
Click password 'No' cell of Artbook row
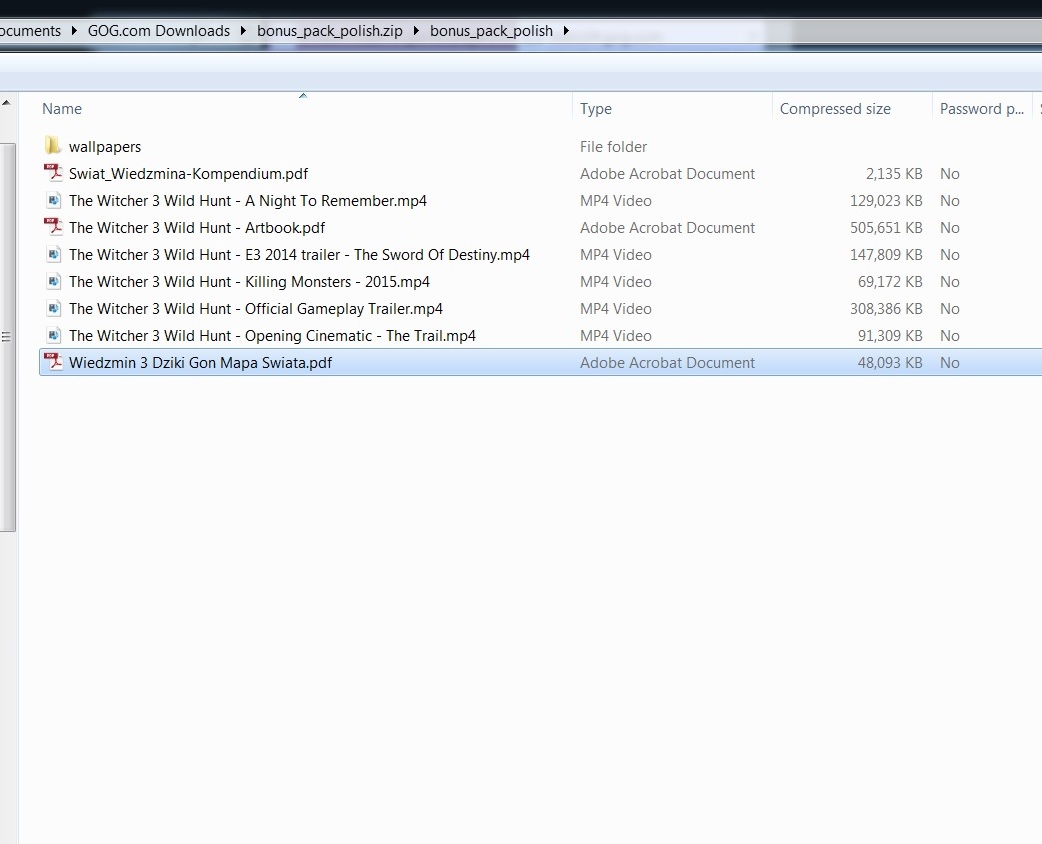[950, 228]
